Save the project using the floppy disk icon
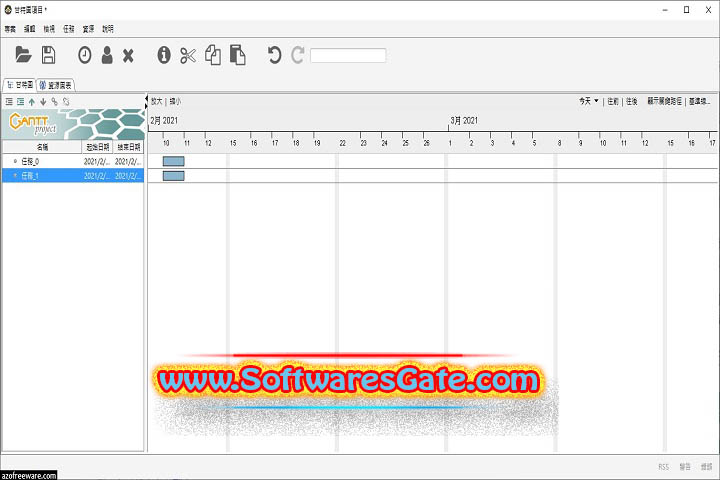The image size is (720, 480). click(48, 55)
